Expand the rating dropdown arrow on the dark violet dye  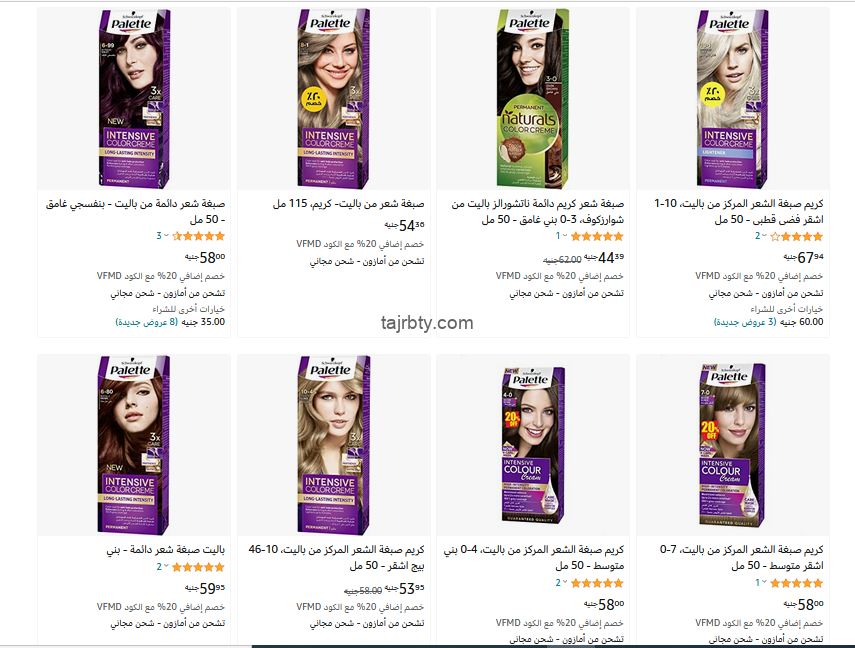tap(166, 236)
